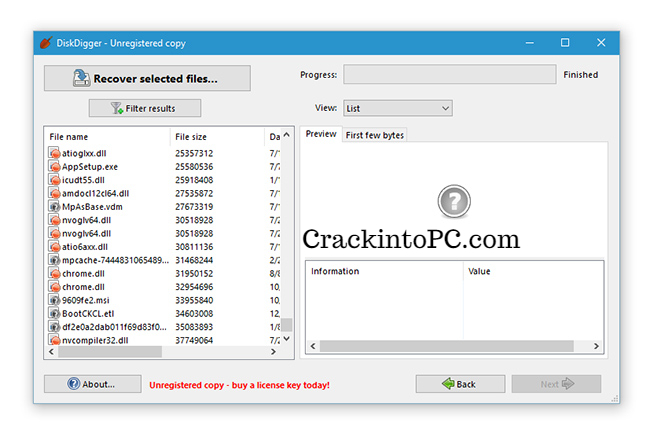Expand the View dropdown showing List
Viewport: 650px width, 422px height.
(x=398, y=108)
